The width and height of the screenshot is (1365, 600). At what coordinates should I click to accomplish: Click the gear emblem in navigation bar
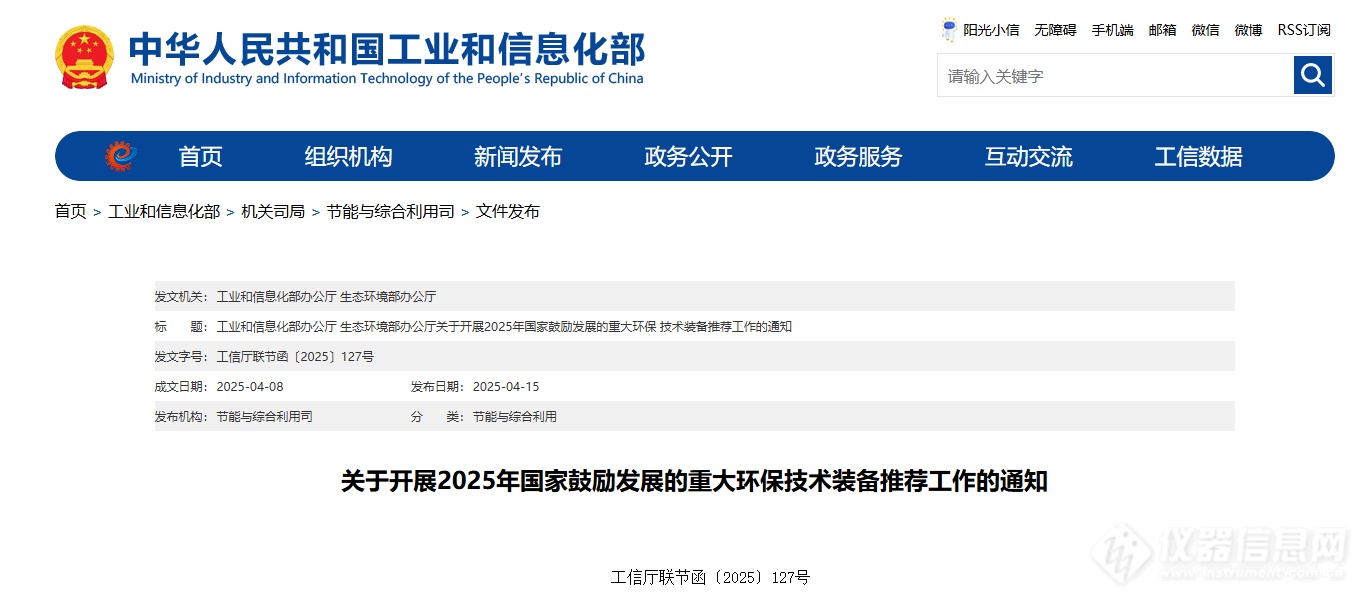pyautogui.click(x=120, y=156)
